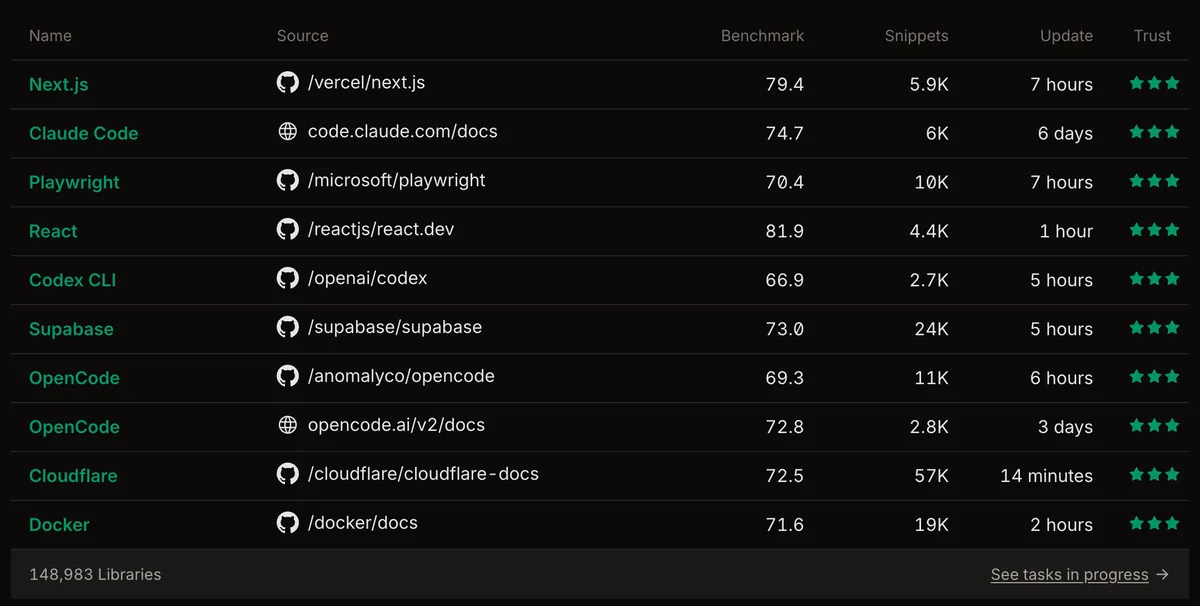Click the 81.9 benchmark value
This screenshot has height=606, width=1200.
pos(785,231)
